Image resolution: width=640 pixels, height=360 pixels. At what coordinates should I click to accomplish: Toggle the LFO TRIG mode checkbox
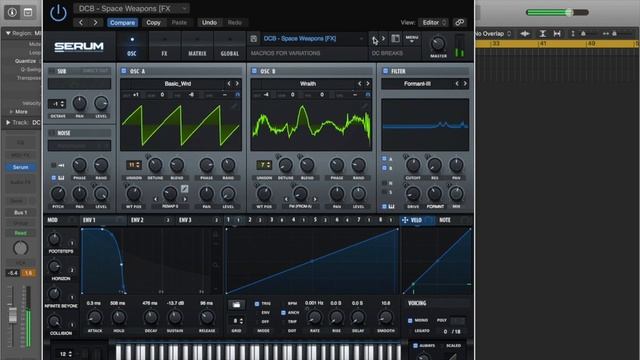(257, 304)
